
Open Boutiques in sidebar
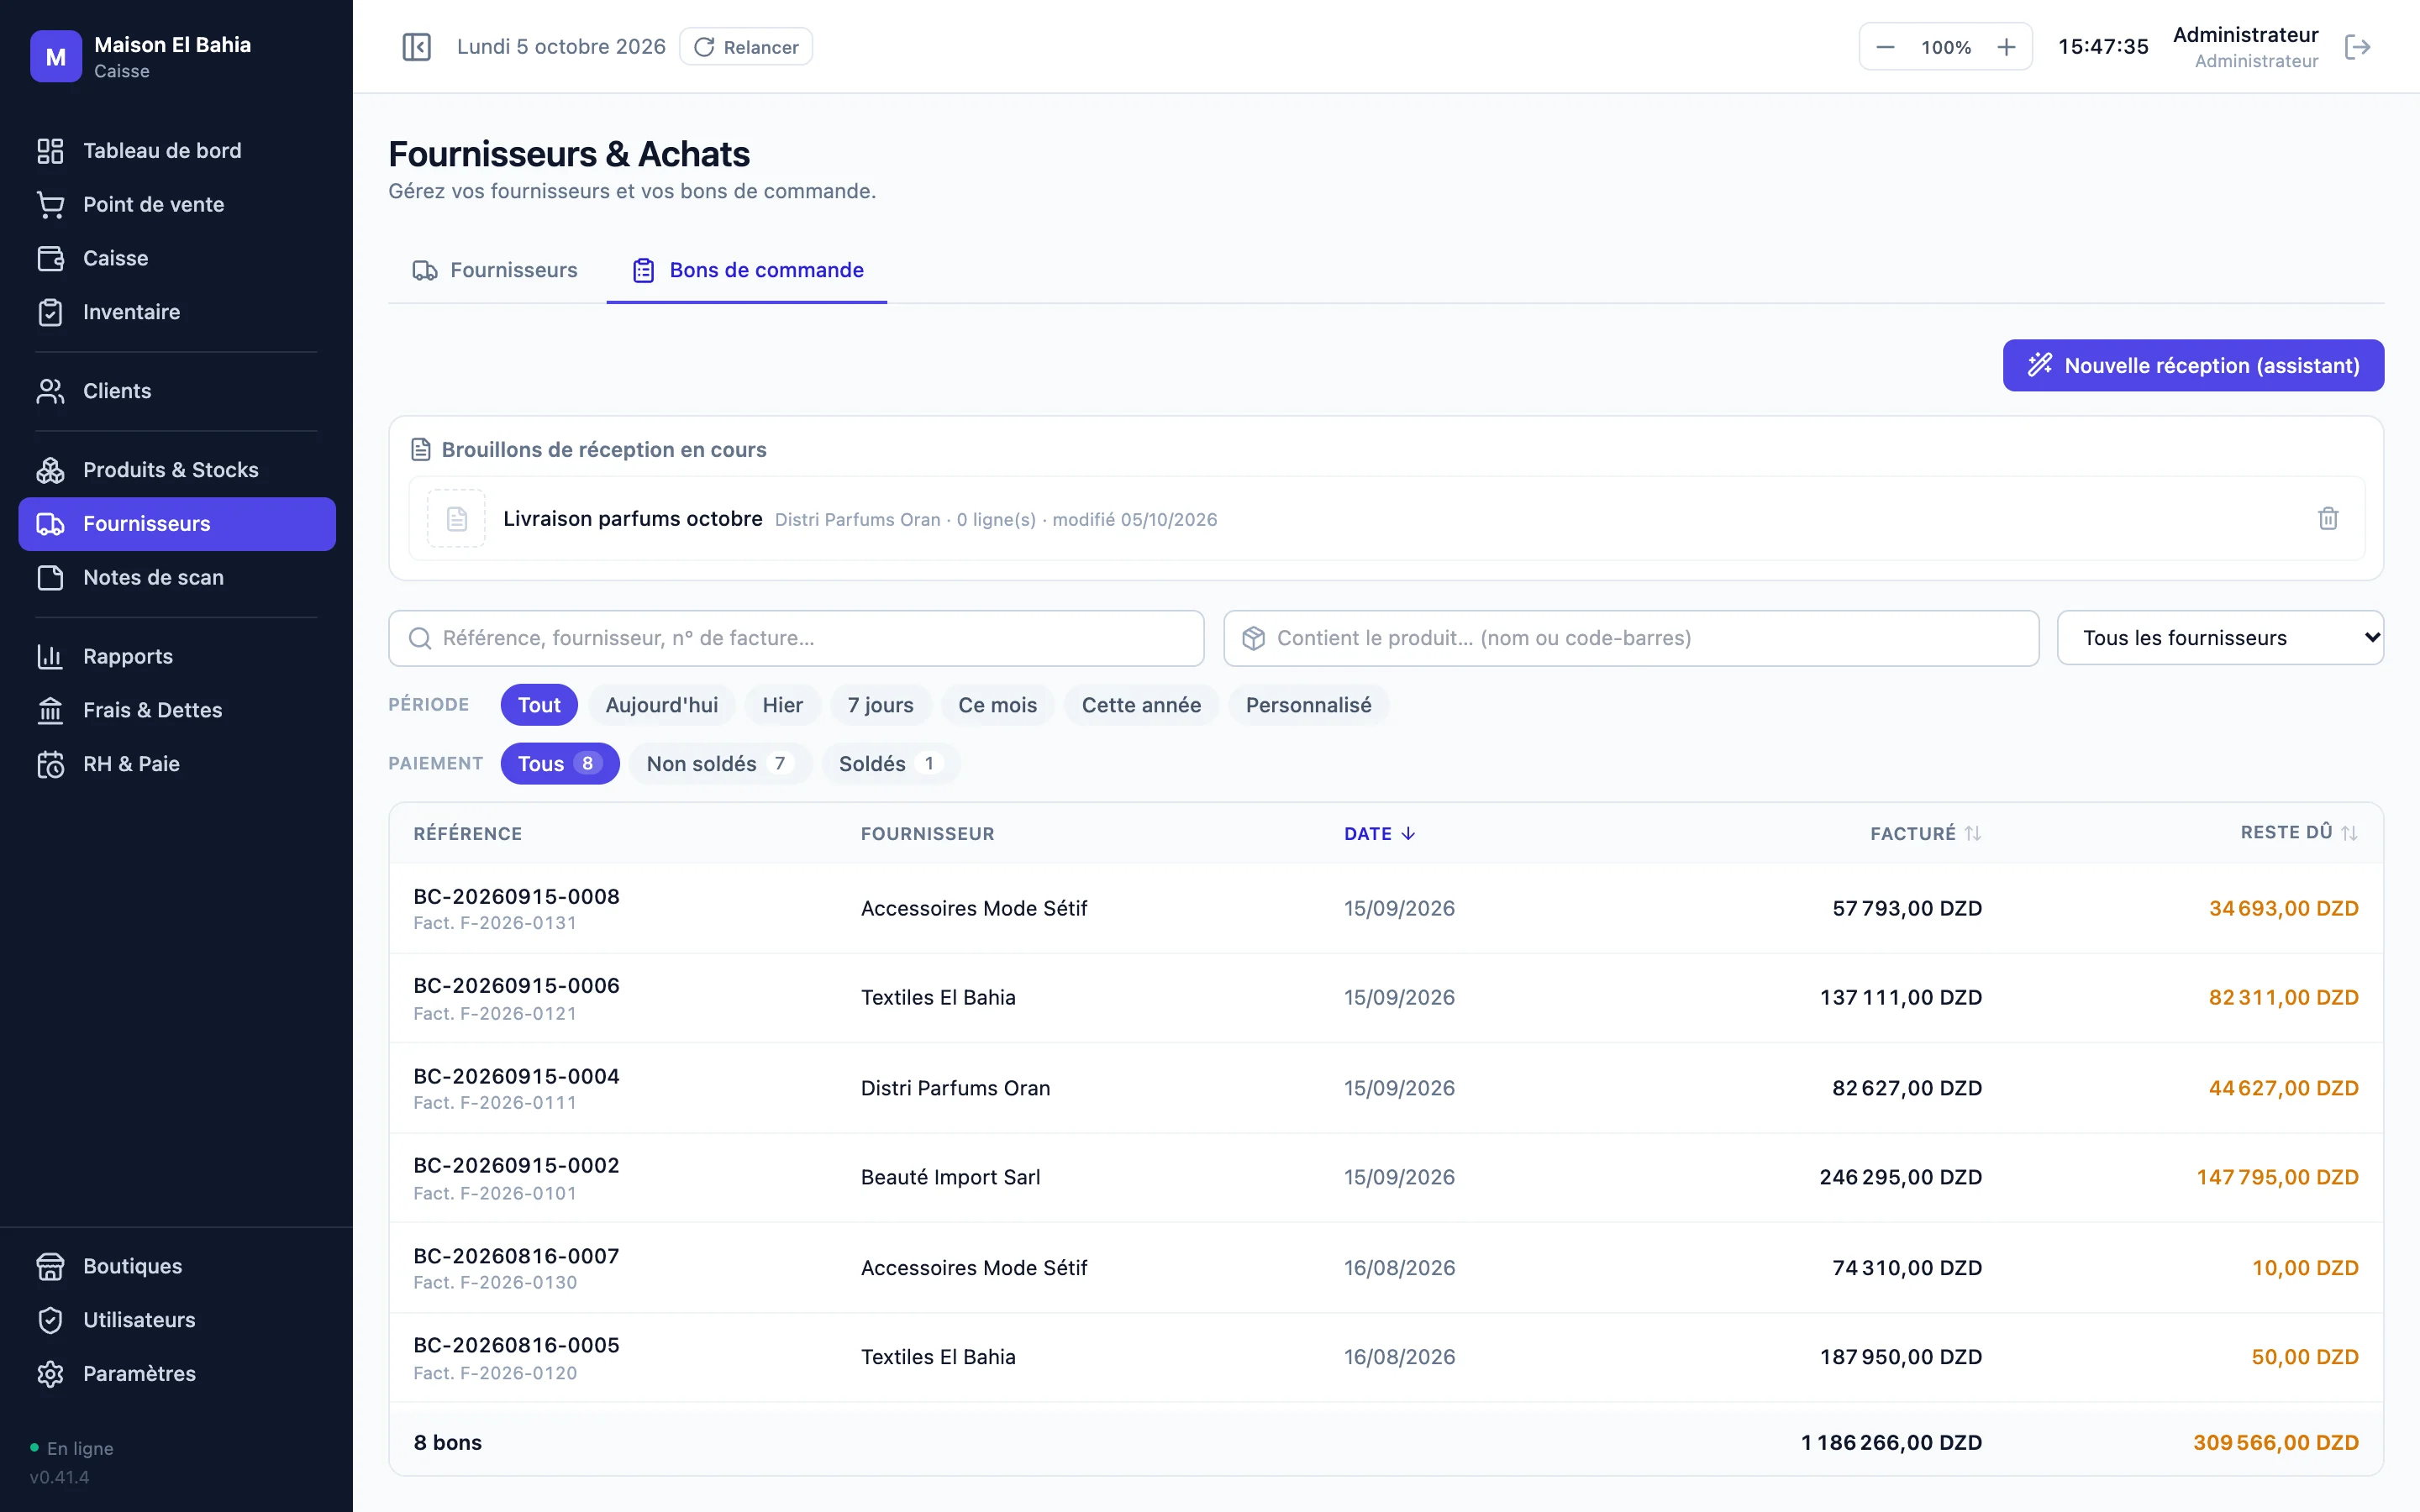(177, 1266)
